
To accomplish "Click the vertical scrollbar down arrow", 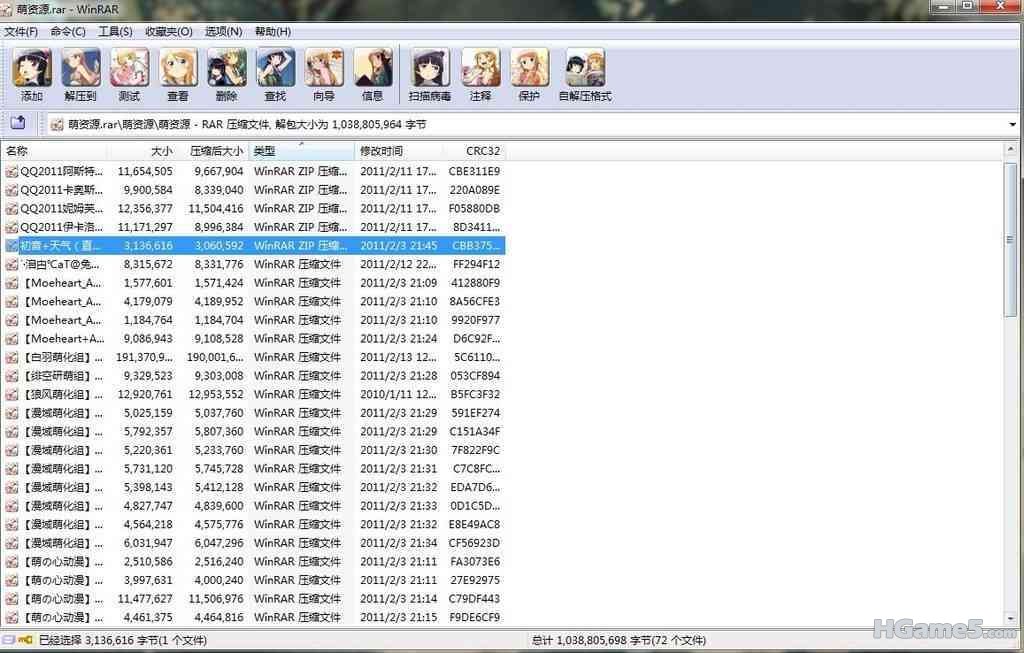I will click(1012, 618).
